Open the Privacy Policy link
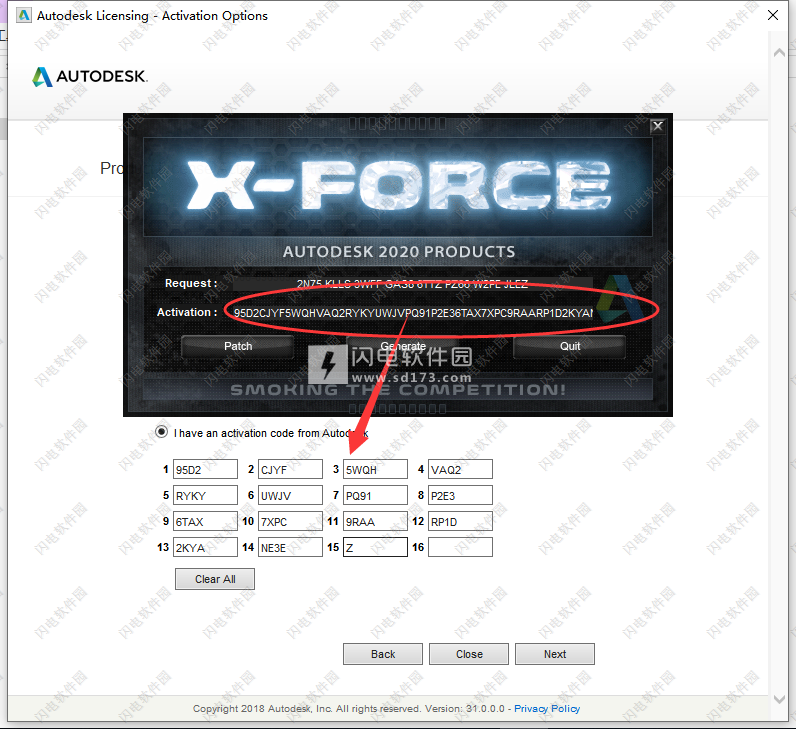Viewport: 796px width, 729px height. 547,708
